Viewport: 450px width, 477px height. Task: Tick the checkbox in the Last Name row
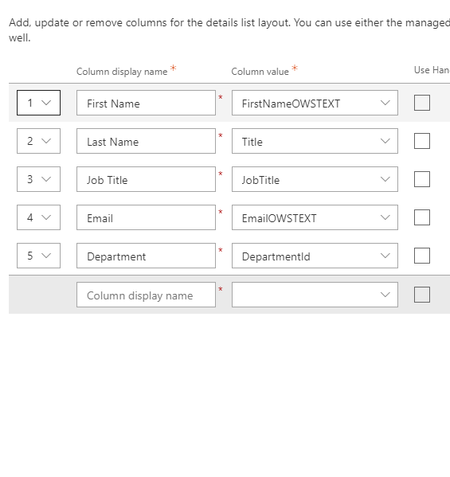pos(422,141)
